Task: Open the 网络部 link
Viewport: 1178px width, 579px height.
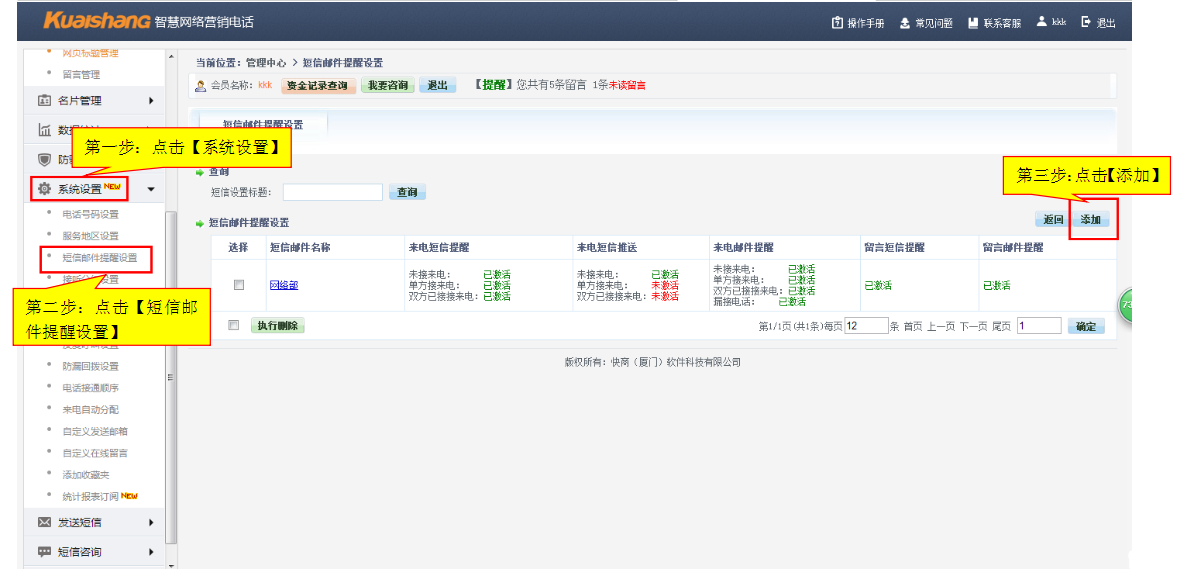Action: (283, 286)
